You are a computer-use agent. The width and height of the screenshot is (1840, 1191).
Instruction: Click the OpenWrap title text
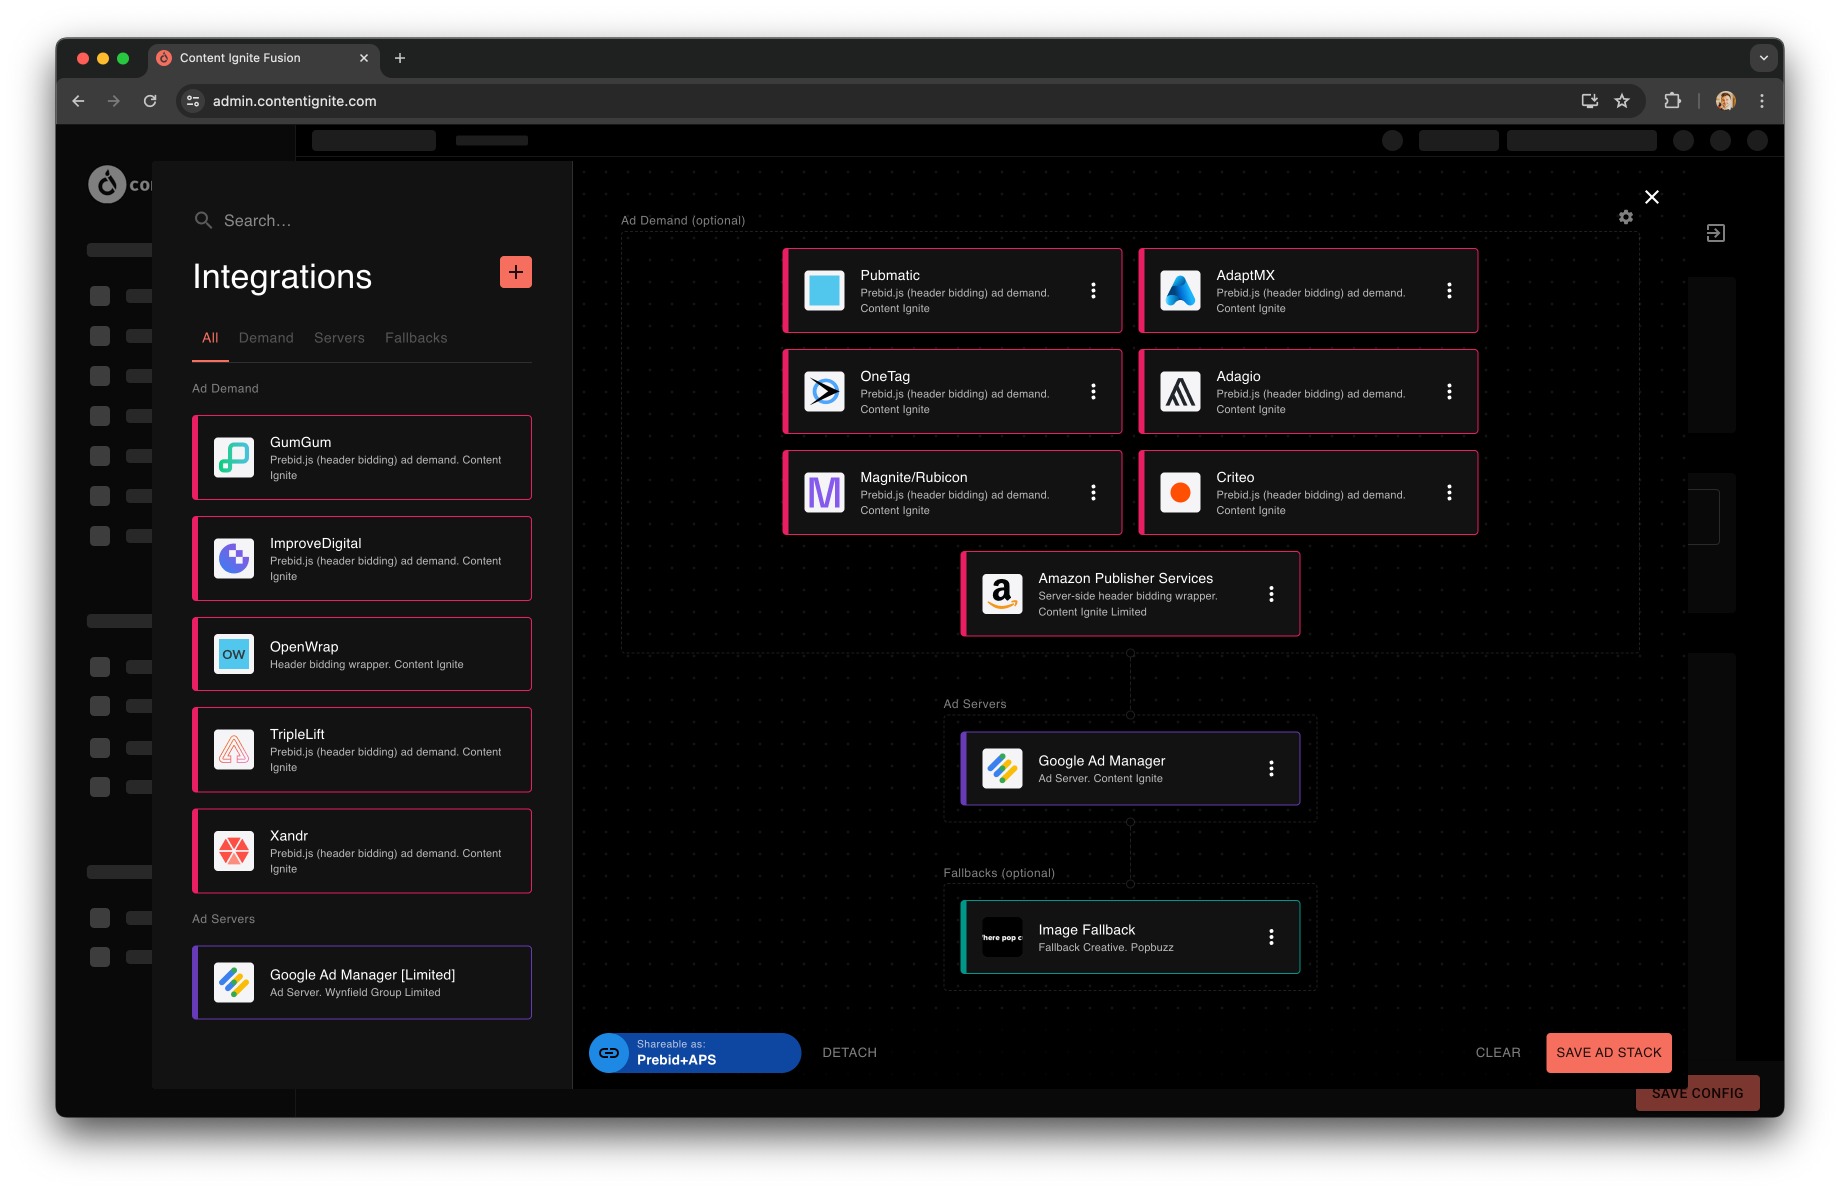[x=304, y=647]
